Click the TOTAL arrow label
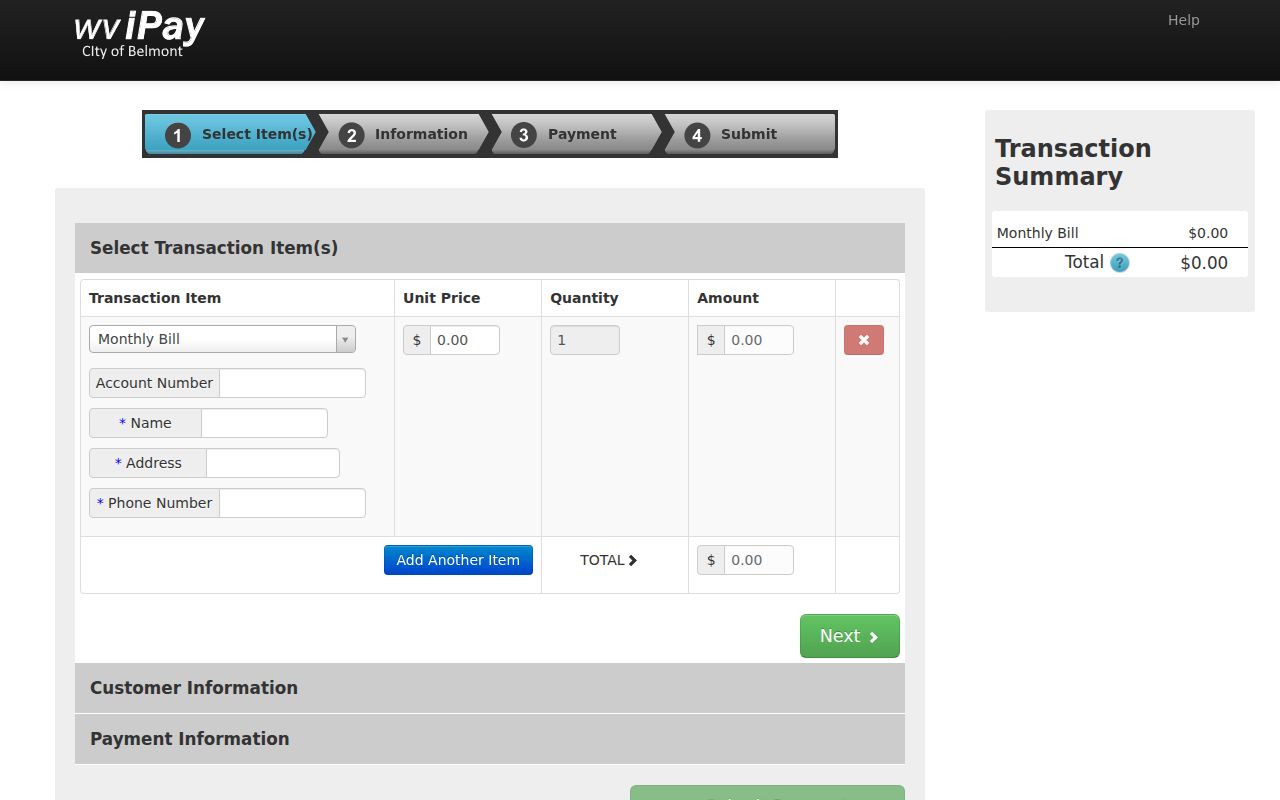The image size is (1280, 800). point(609,560)
